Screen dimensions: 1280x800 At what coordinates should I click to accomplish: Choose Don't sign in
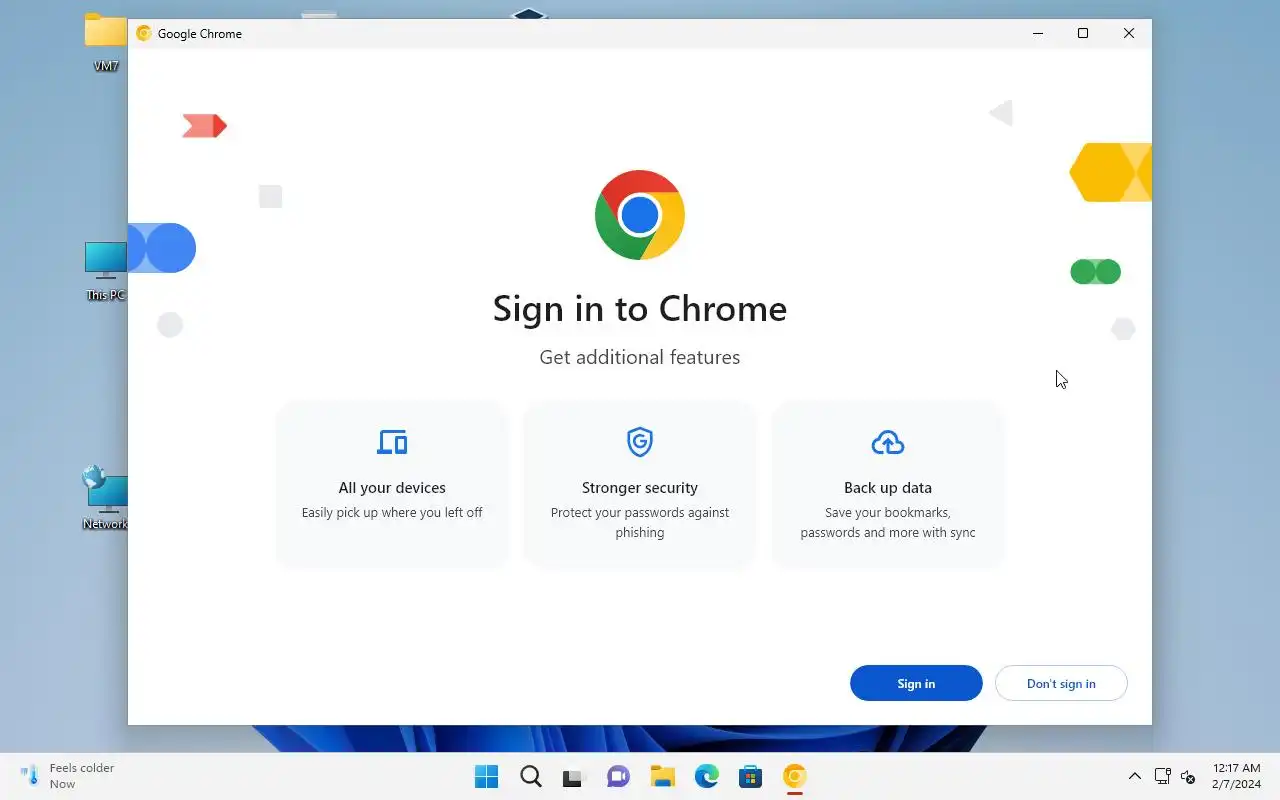pos(1061,683)
